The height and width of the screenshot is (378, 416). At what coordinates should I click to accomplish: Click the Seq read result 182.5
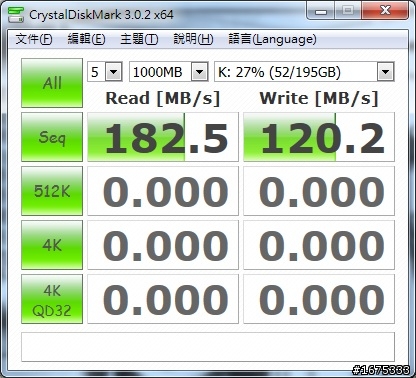163,137
